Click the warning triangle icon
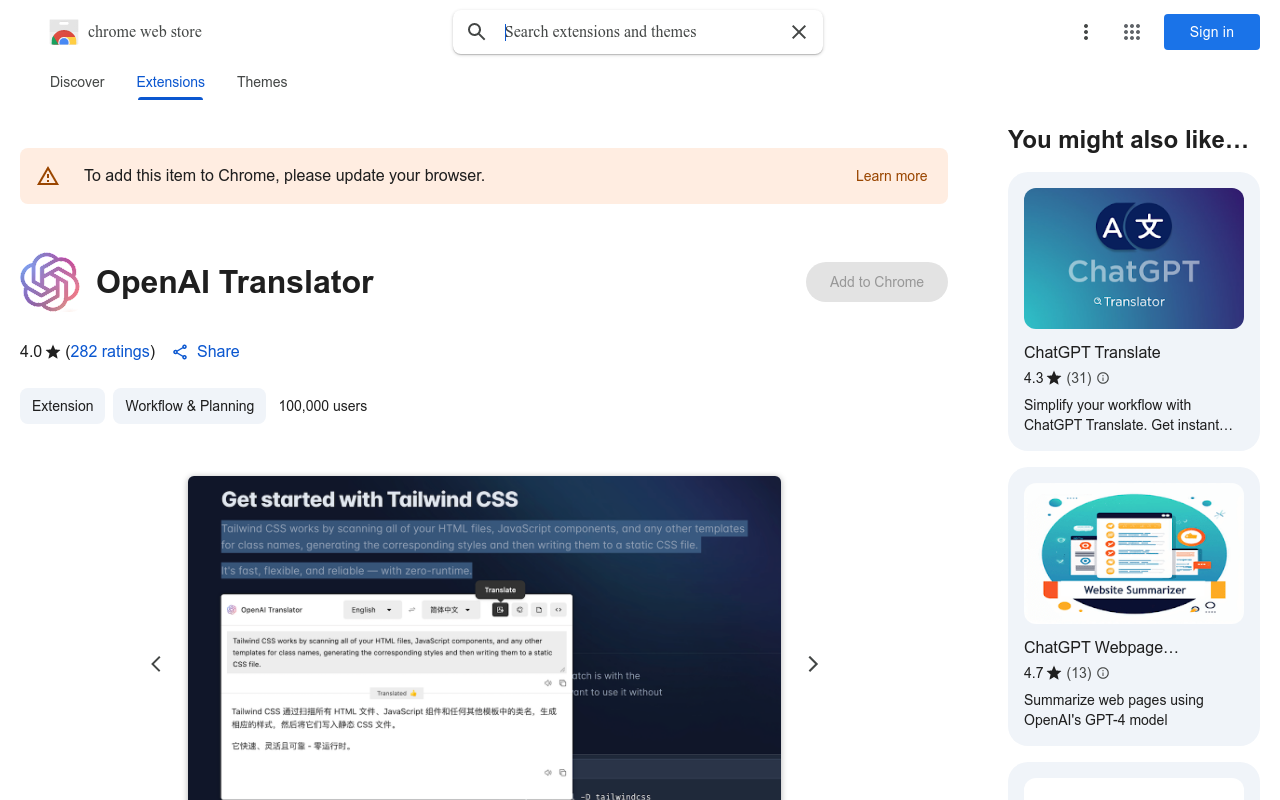1280x800 pixels. (48, 176)
